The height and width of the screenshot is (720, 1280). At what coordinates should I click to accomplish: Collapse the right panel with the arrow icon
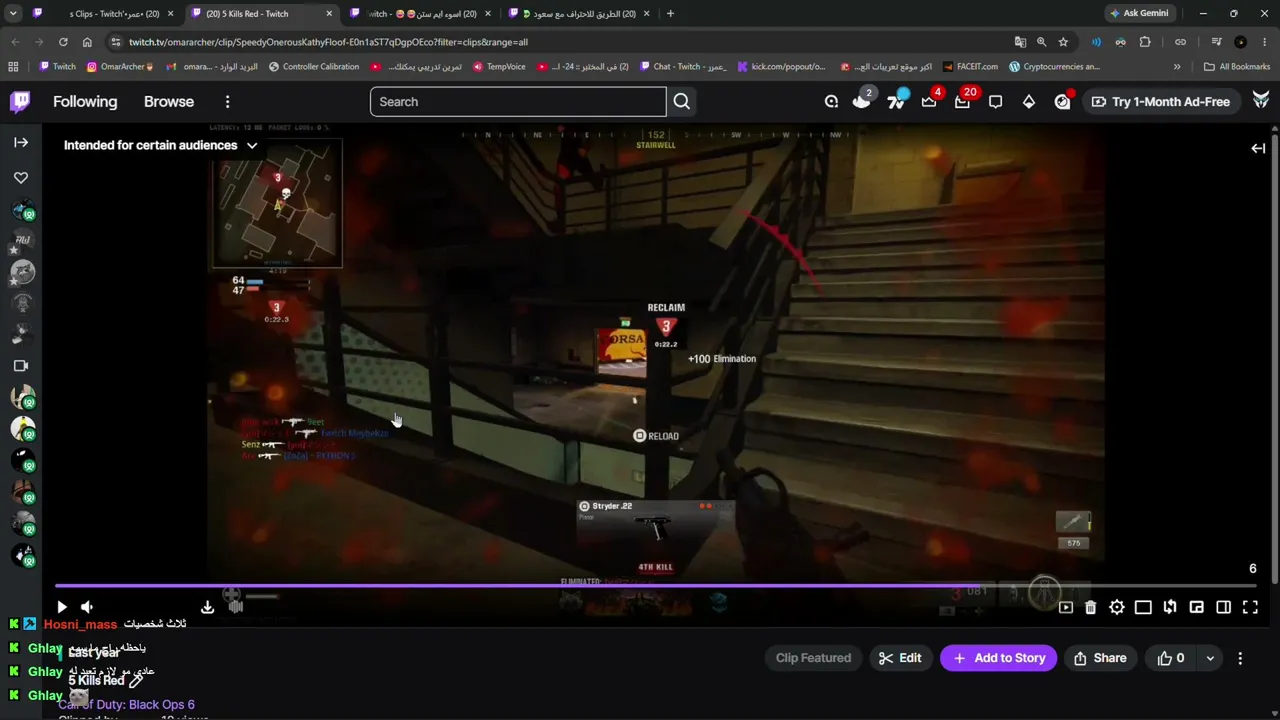pos(1258,148)
